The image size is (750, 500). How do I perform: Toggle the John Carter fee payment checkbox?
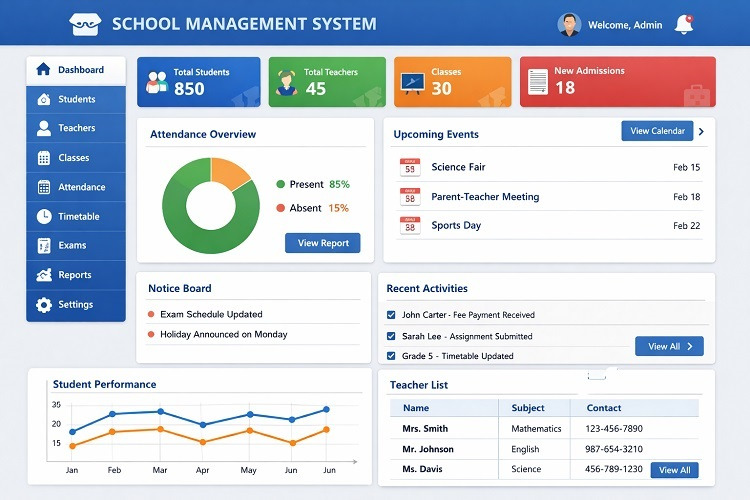(x=392, y=315)
